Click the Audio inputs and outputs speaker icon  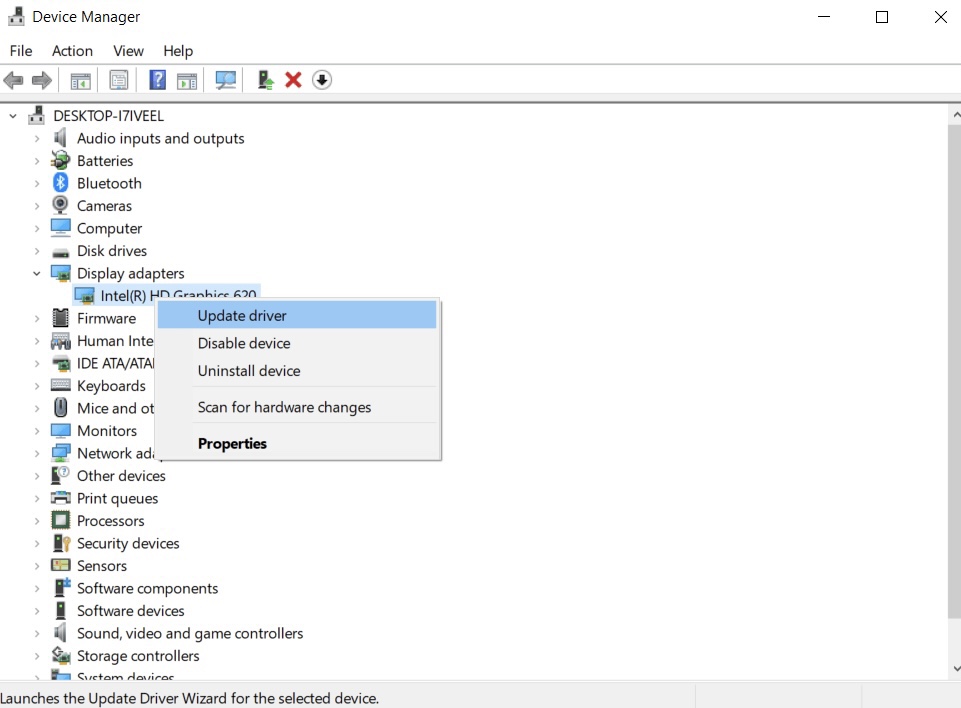(60, 138)
